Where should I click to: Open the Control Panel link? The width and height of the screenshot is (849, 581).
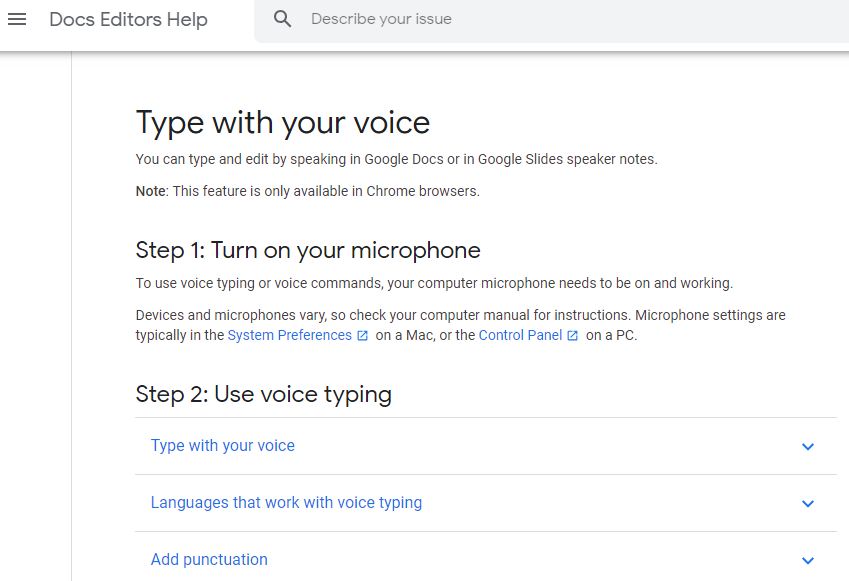(520, 335)
